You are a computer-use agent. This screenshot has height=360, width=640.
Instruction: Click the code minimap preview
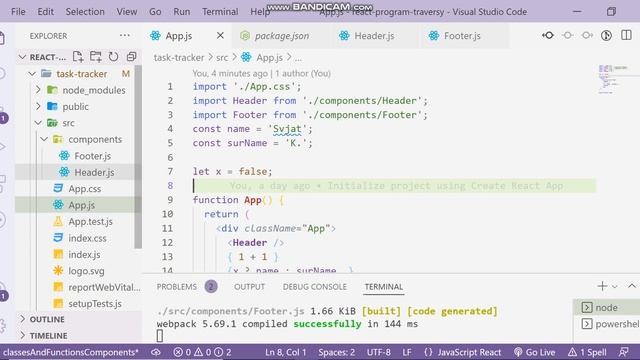click(x=613, y=78)
